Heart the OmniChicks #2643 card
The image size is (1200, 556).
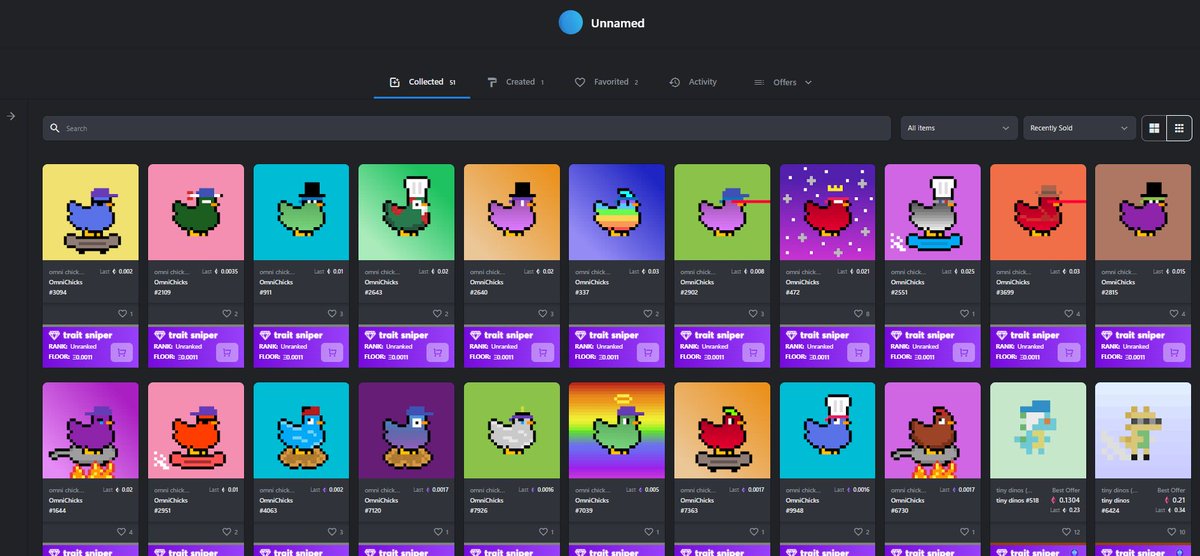coord(438,314)
